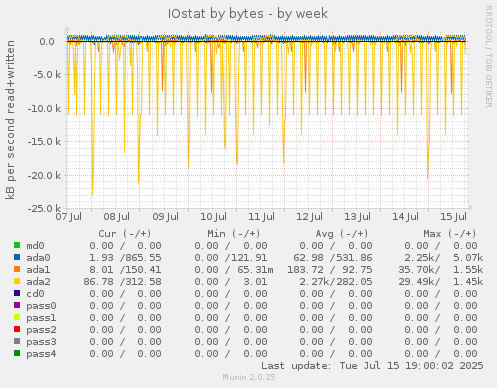Click the 'Last update' timestamp text
Viewport: 497px width, 388px height.
[372, 366]
